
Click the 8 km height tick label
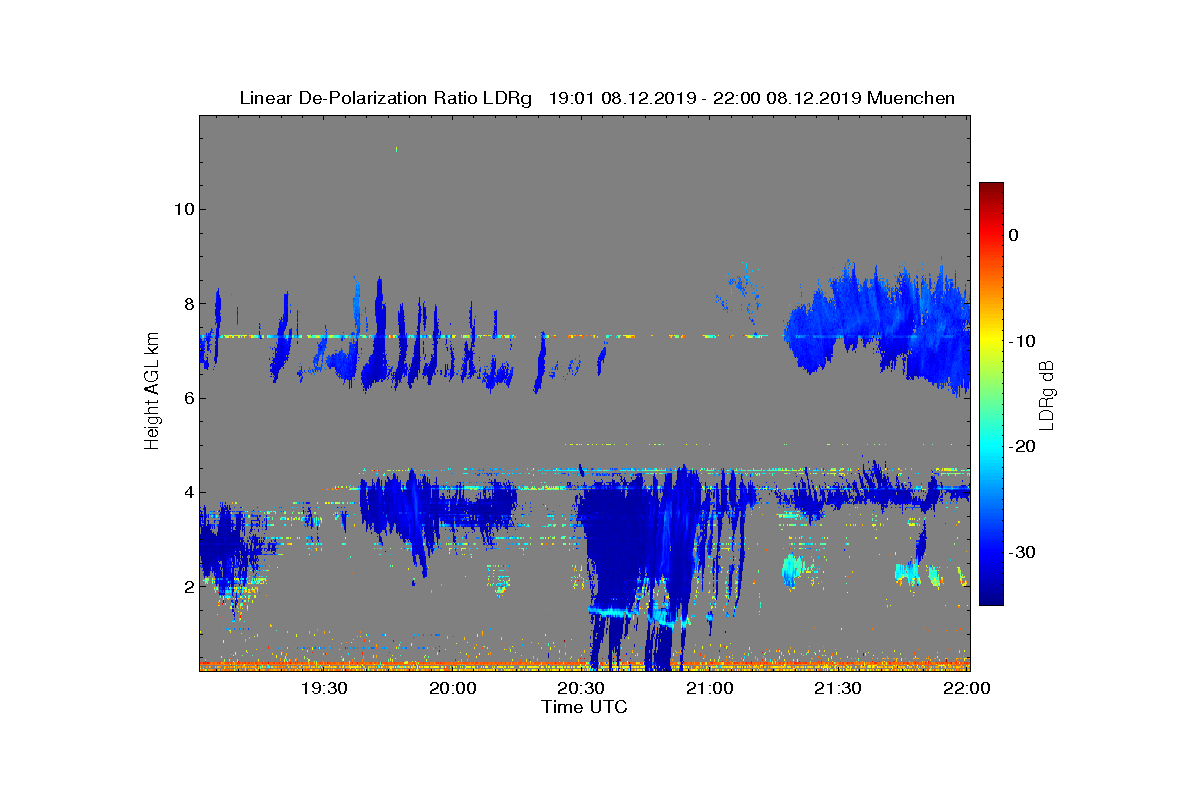[188, 303]
